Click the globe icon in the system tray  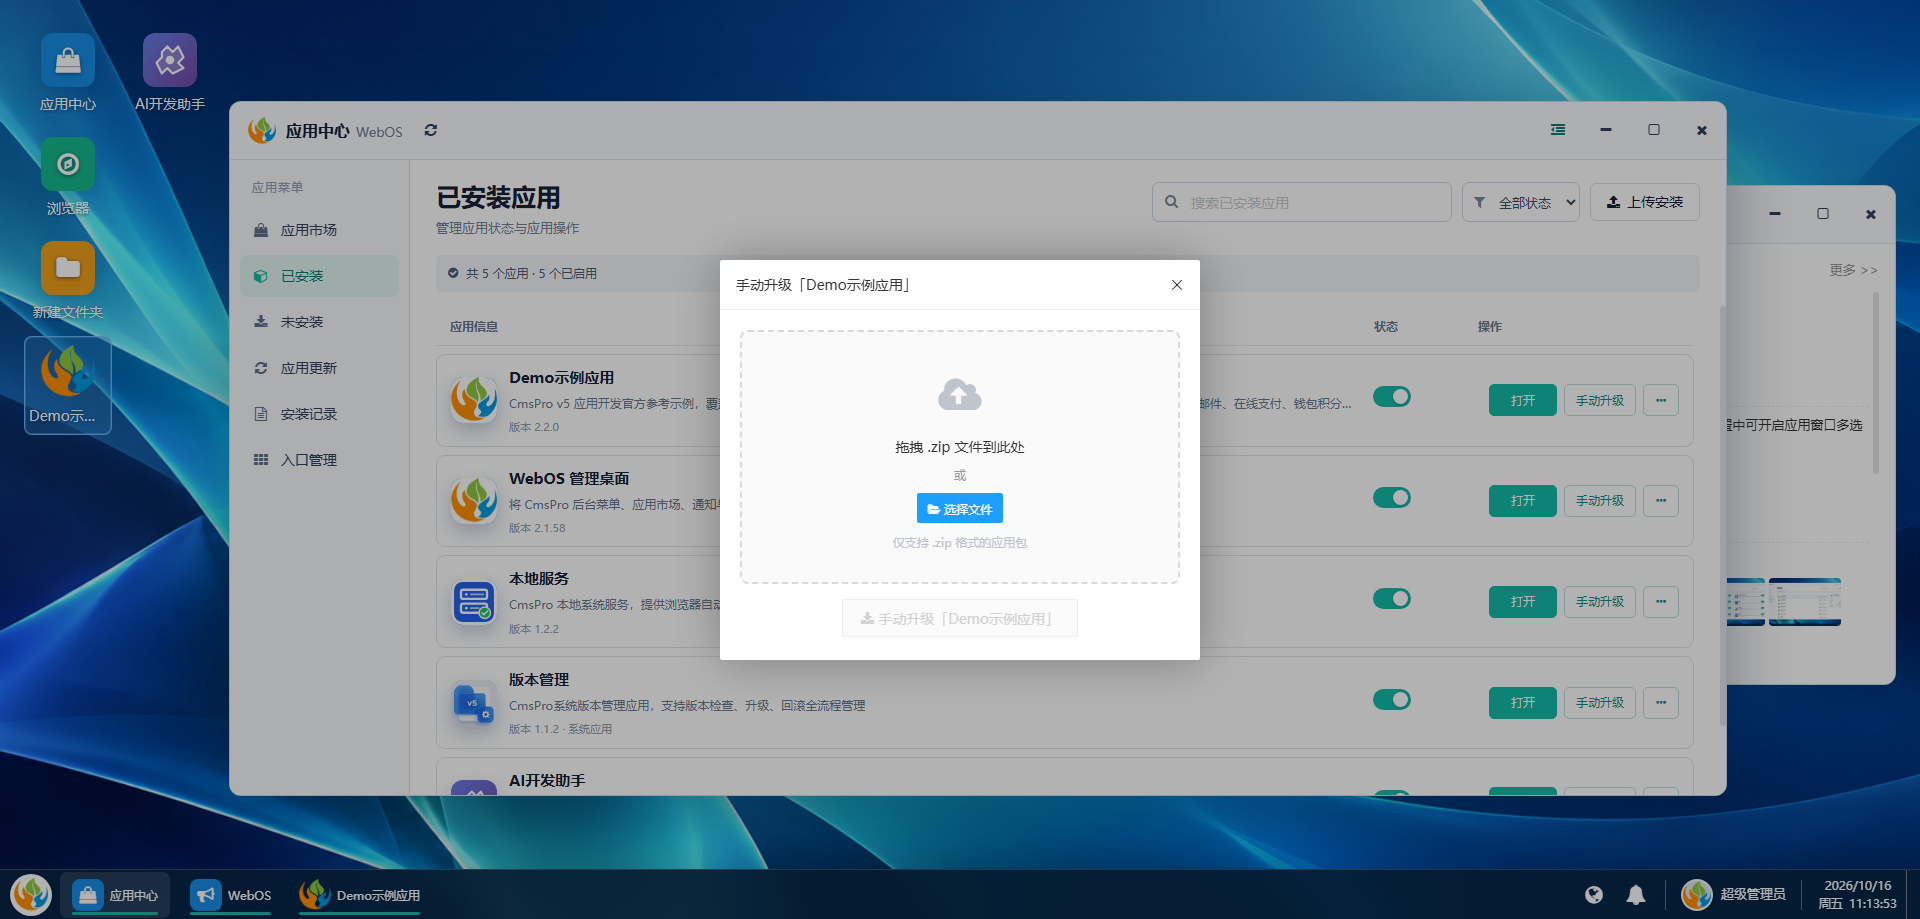point(1594,895)
